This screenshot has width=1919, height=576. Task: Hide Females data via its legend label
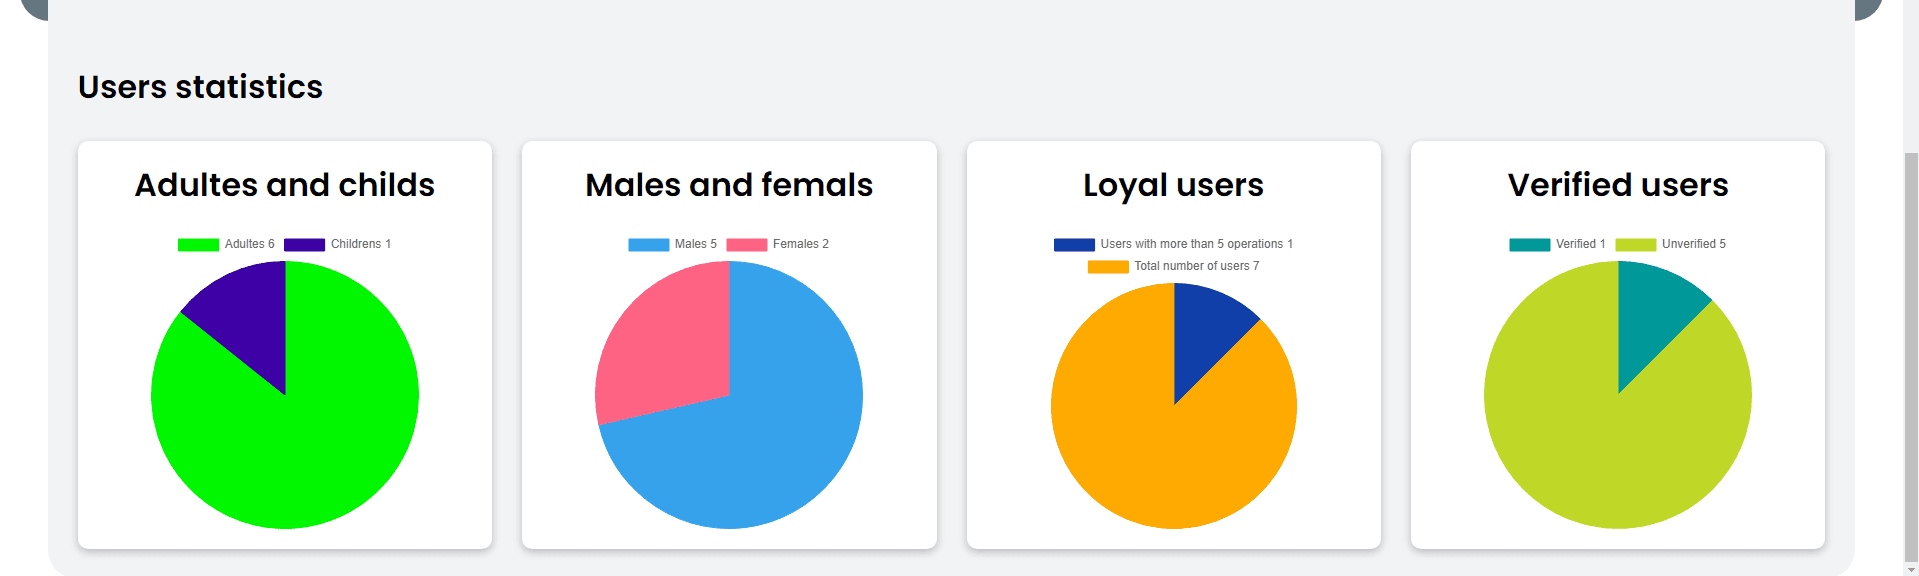point(800,244)
